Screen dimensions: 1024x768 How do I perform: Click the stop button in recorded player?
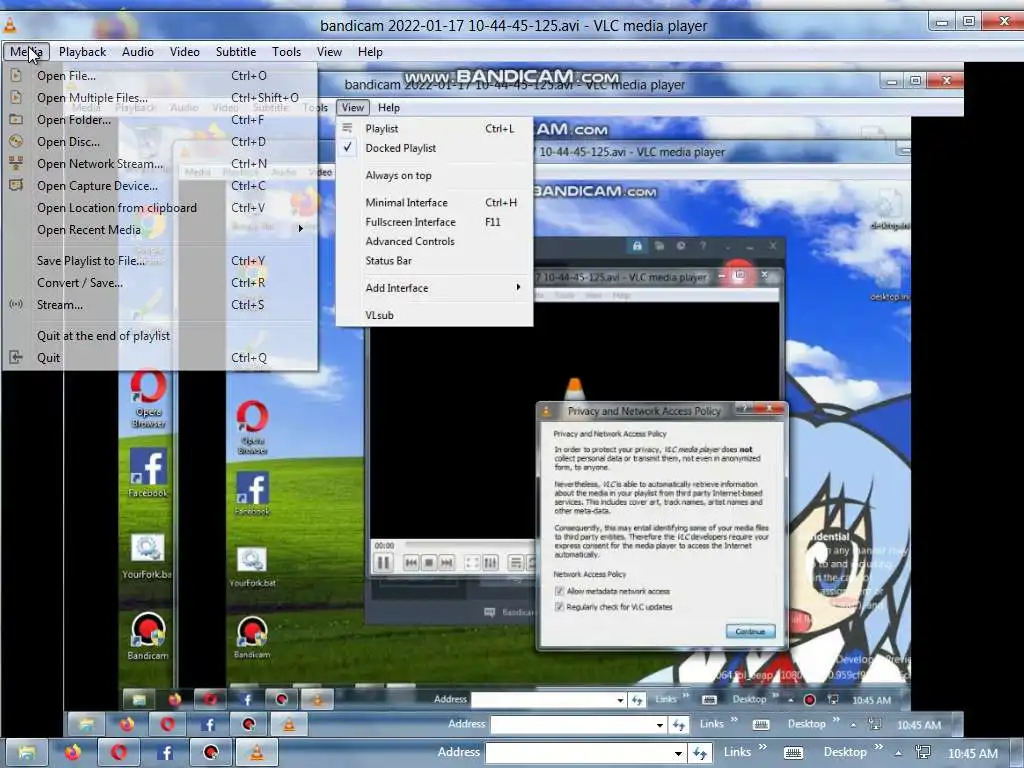coord(428,562)
